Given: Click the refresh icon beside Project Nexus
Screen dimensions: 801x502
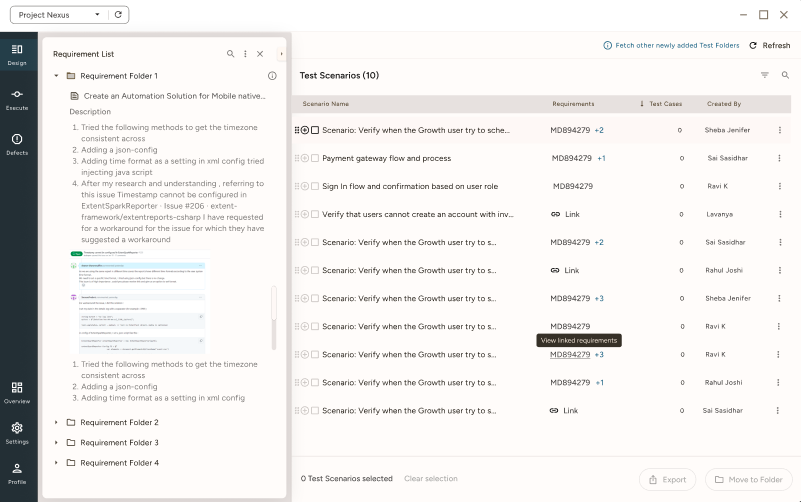Looking at the screenshot, I should [119, 15].
